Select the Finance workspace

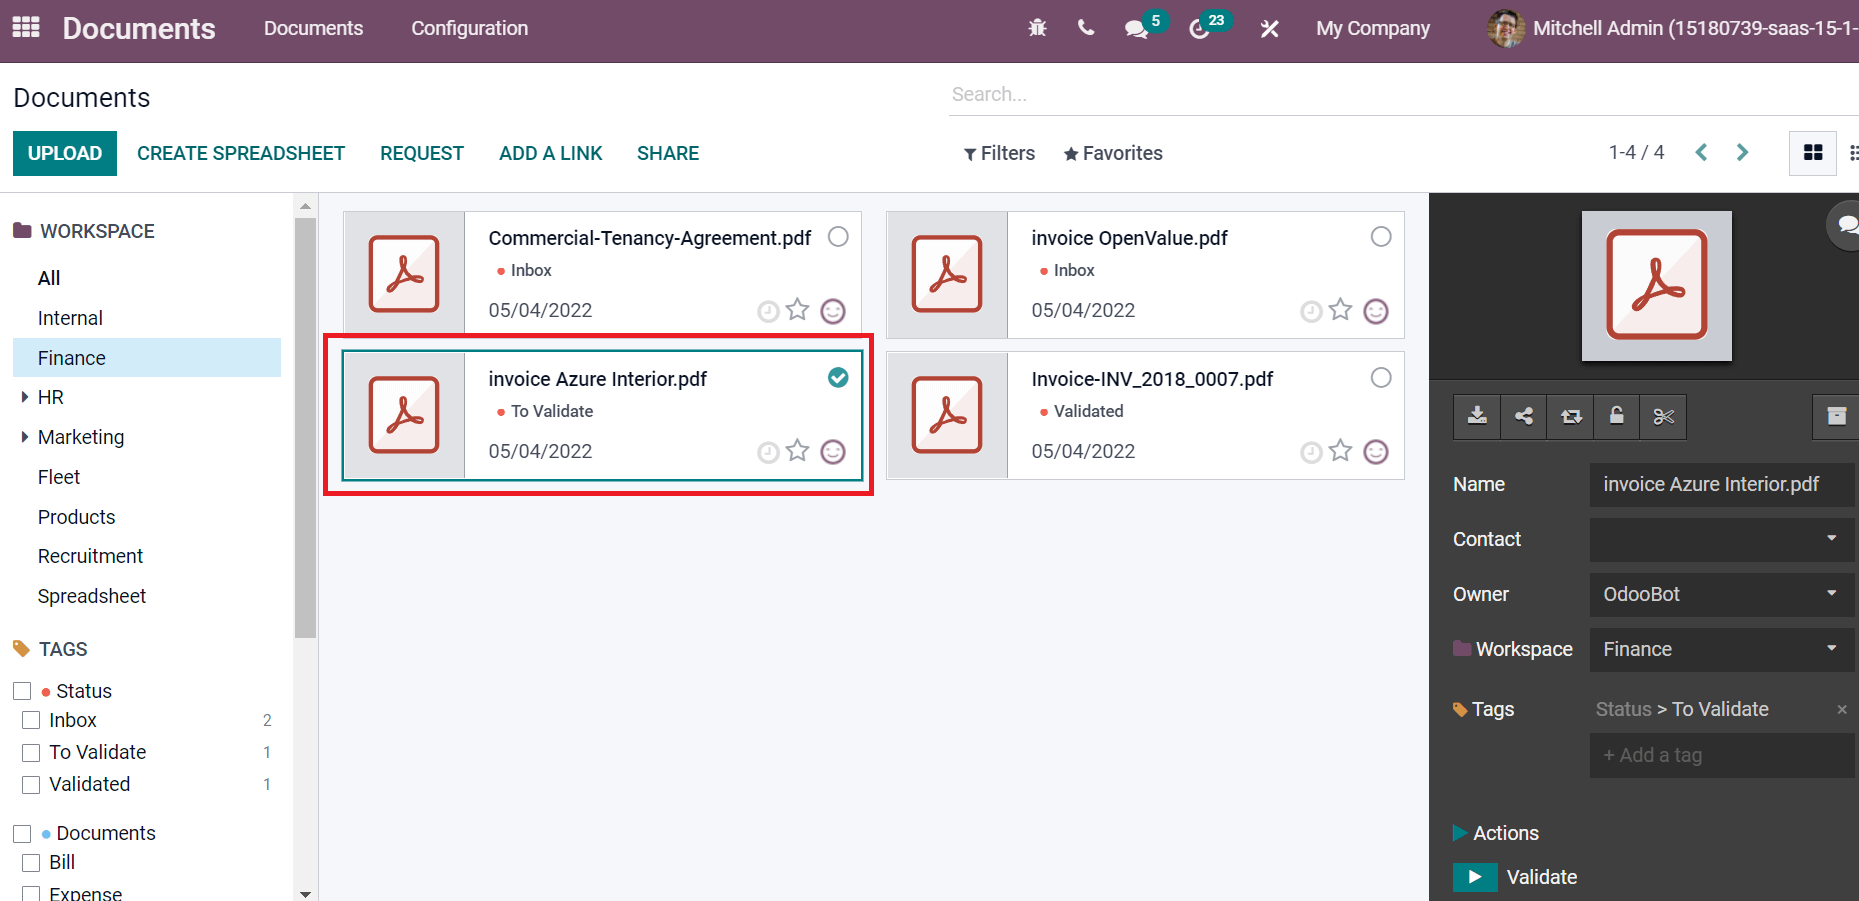147,358
